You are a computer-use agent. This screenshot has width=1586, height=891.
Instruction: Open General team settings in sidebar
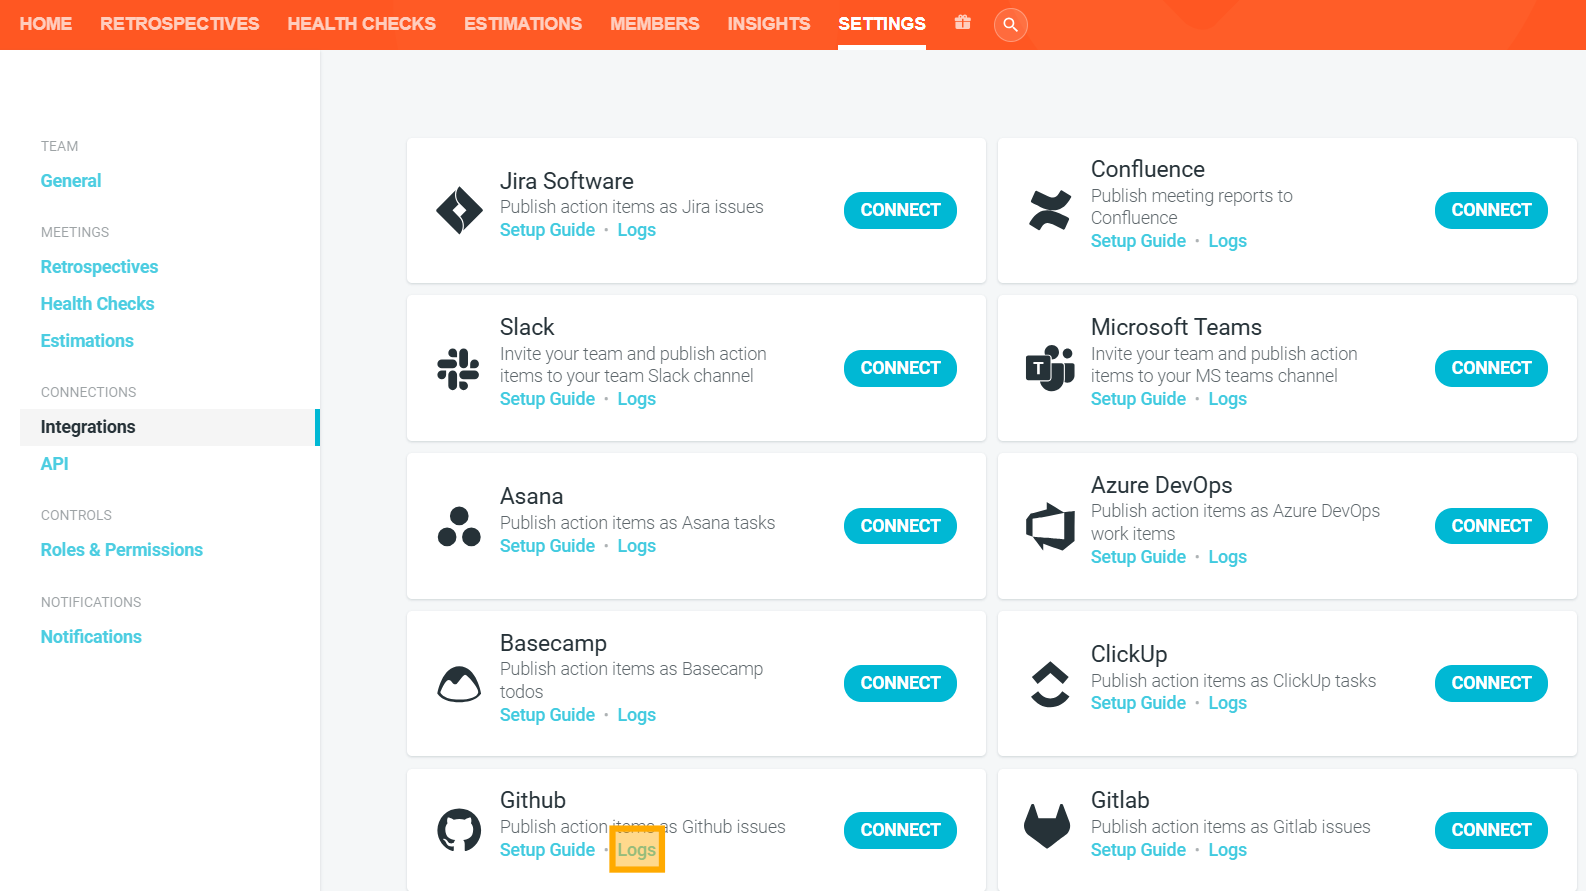click(71, 181)
